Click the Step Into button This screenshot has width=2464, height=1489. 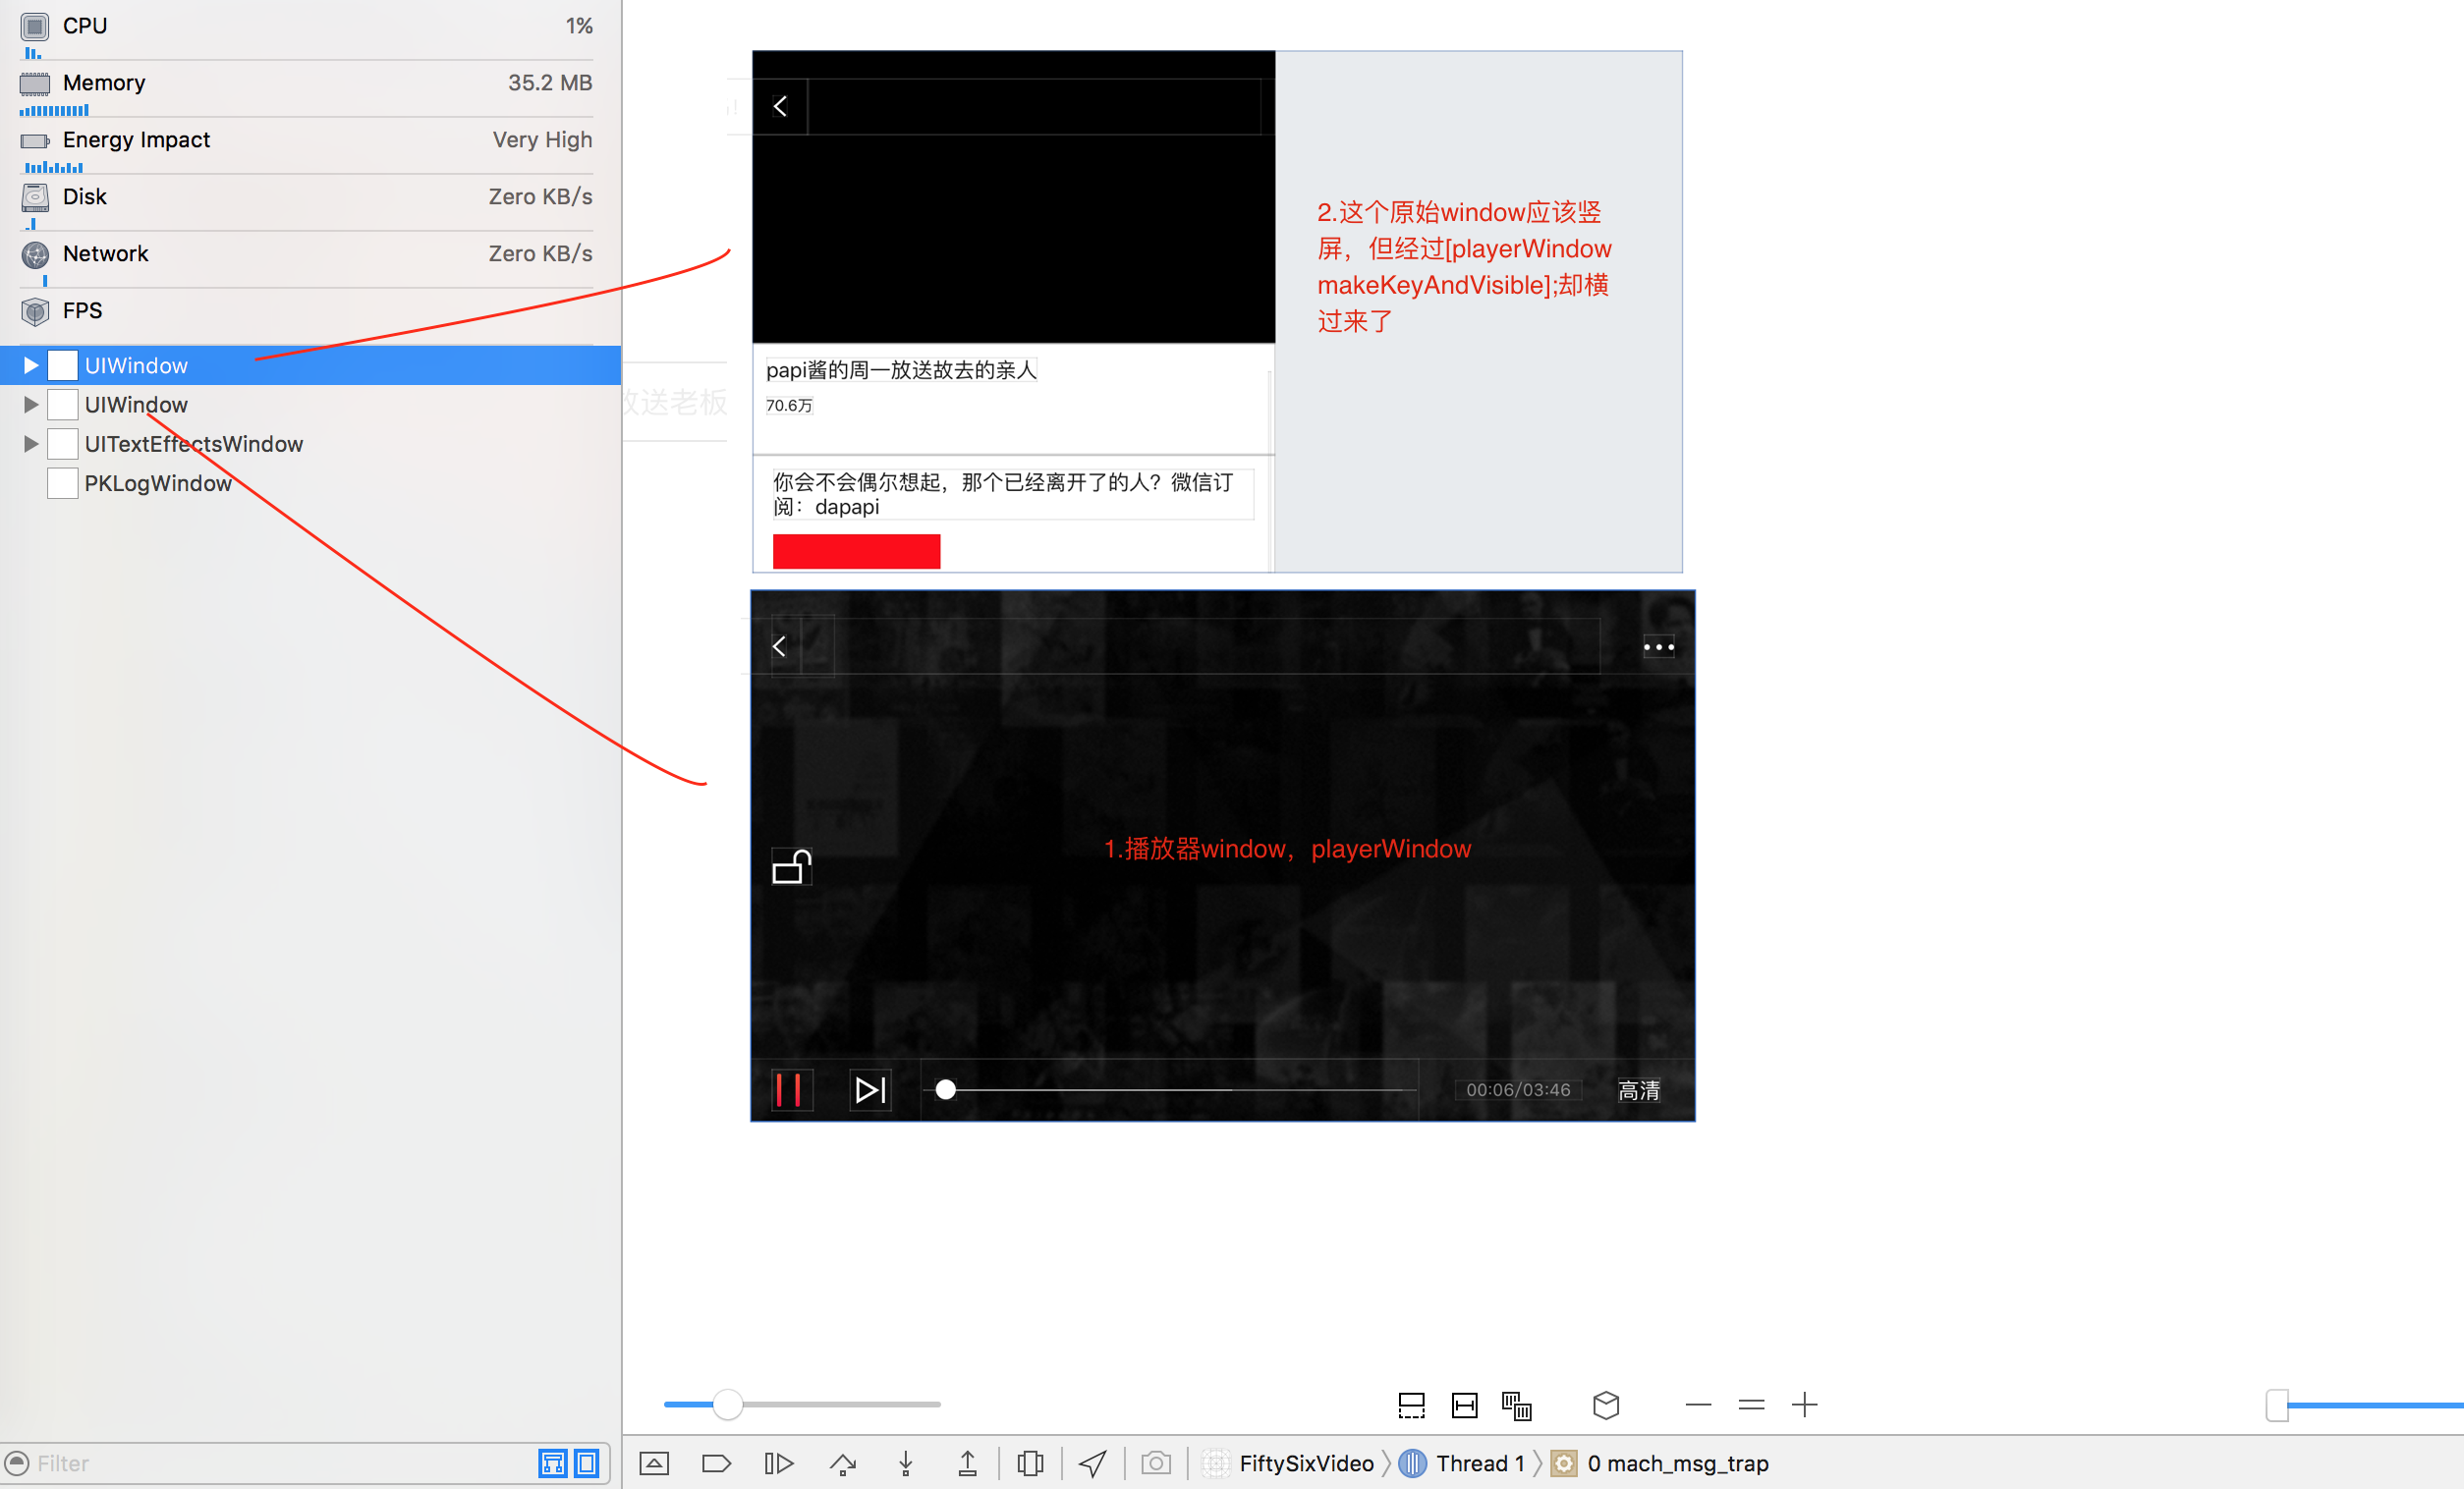pos(906,1464)
